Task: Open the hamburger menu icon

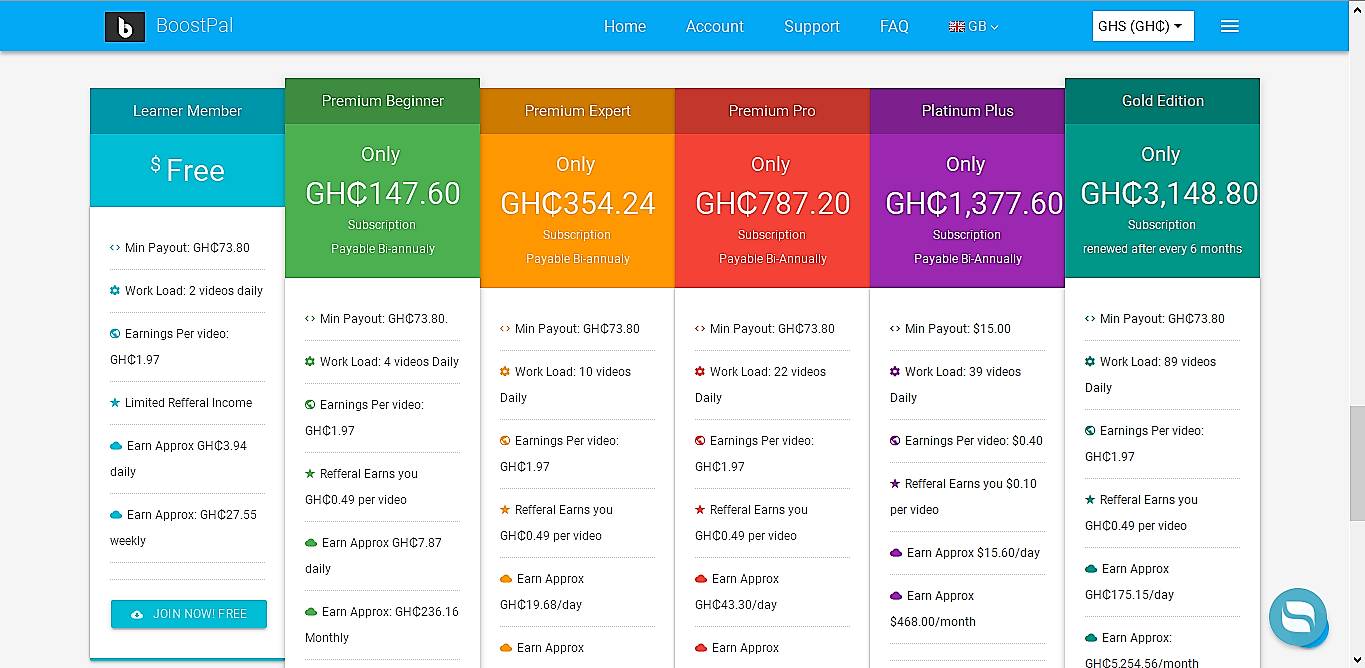Action: click(1229, 27)
